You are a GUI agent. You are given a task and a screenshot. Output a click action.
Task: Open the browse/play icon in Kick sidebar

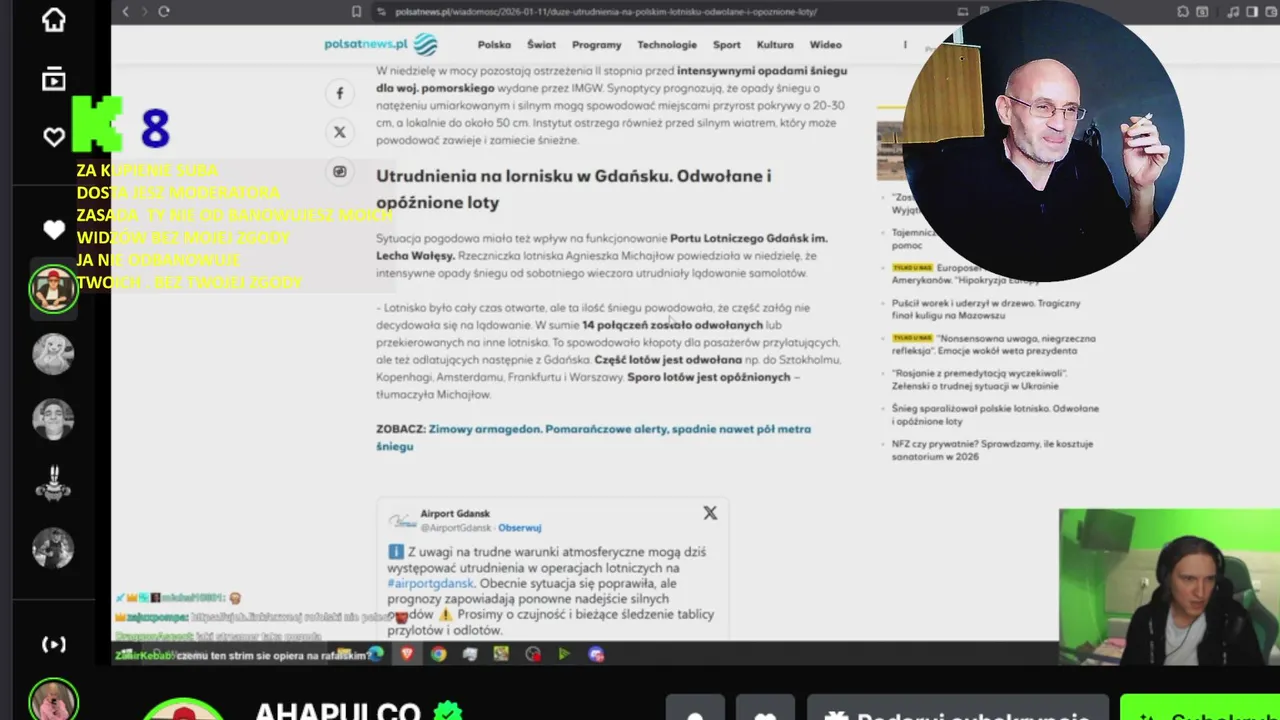(x=53, y=79)
